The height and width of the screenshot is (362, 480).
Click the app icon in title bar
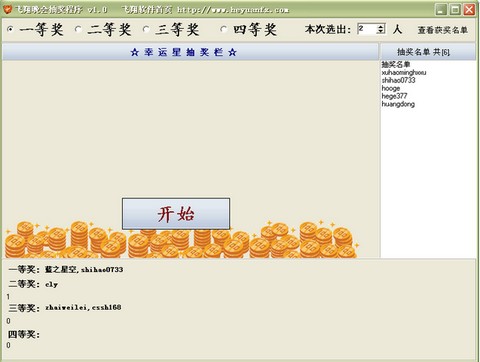click(7, 9)
